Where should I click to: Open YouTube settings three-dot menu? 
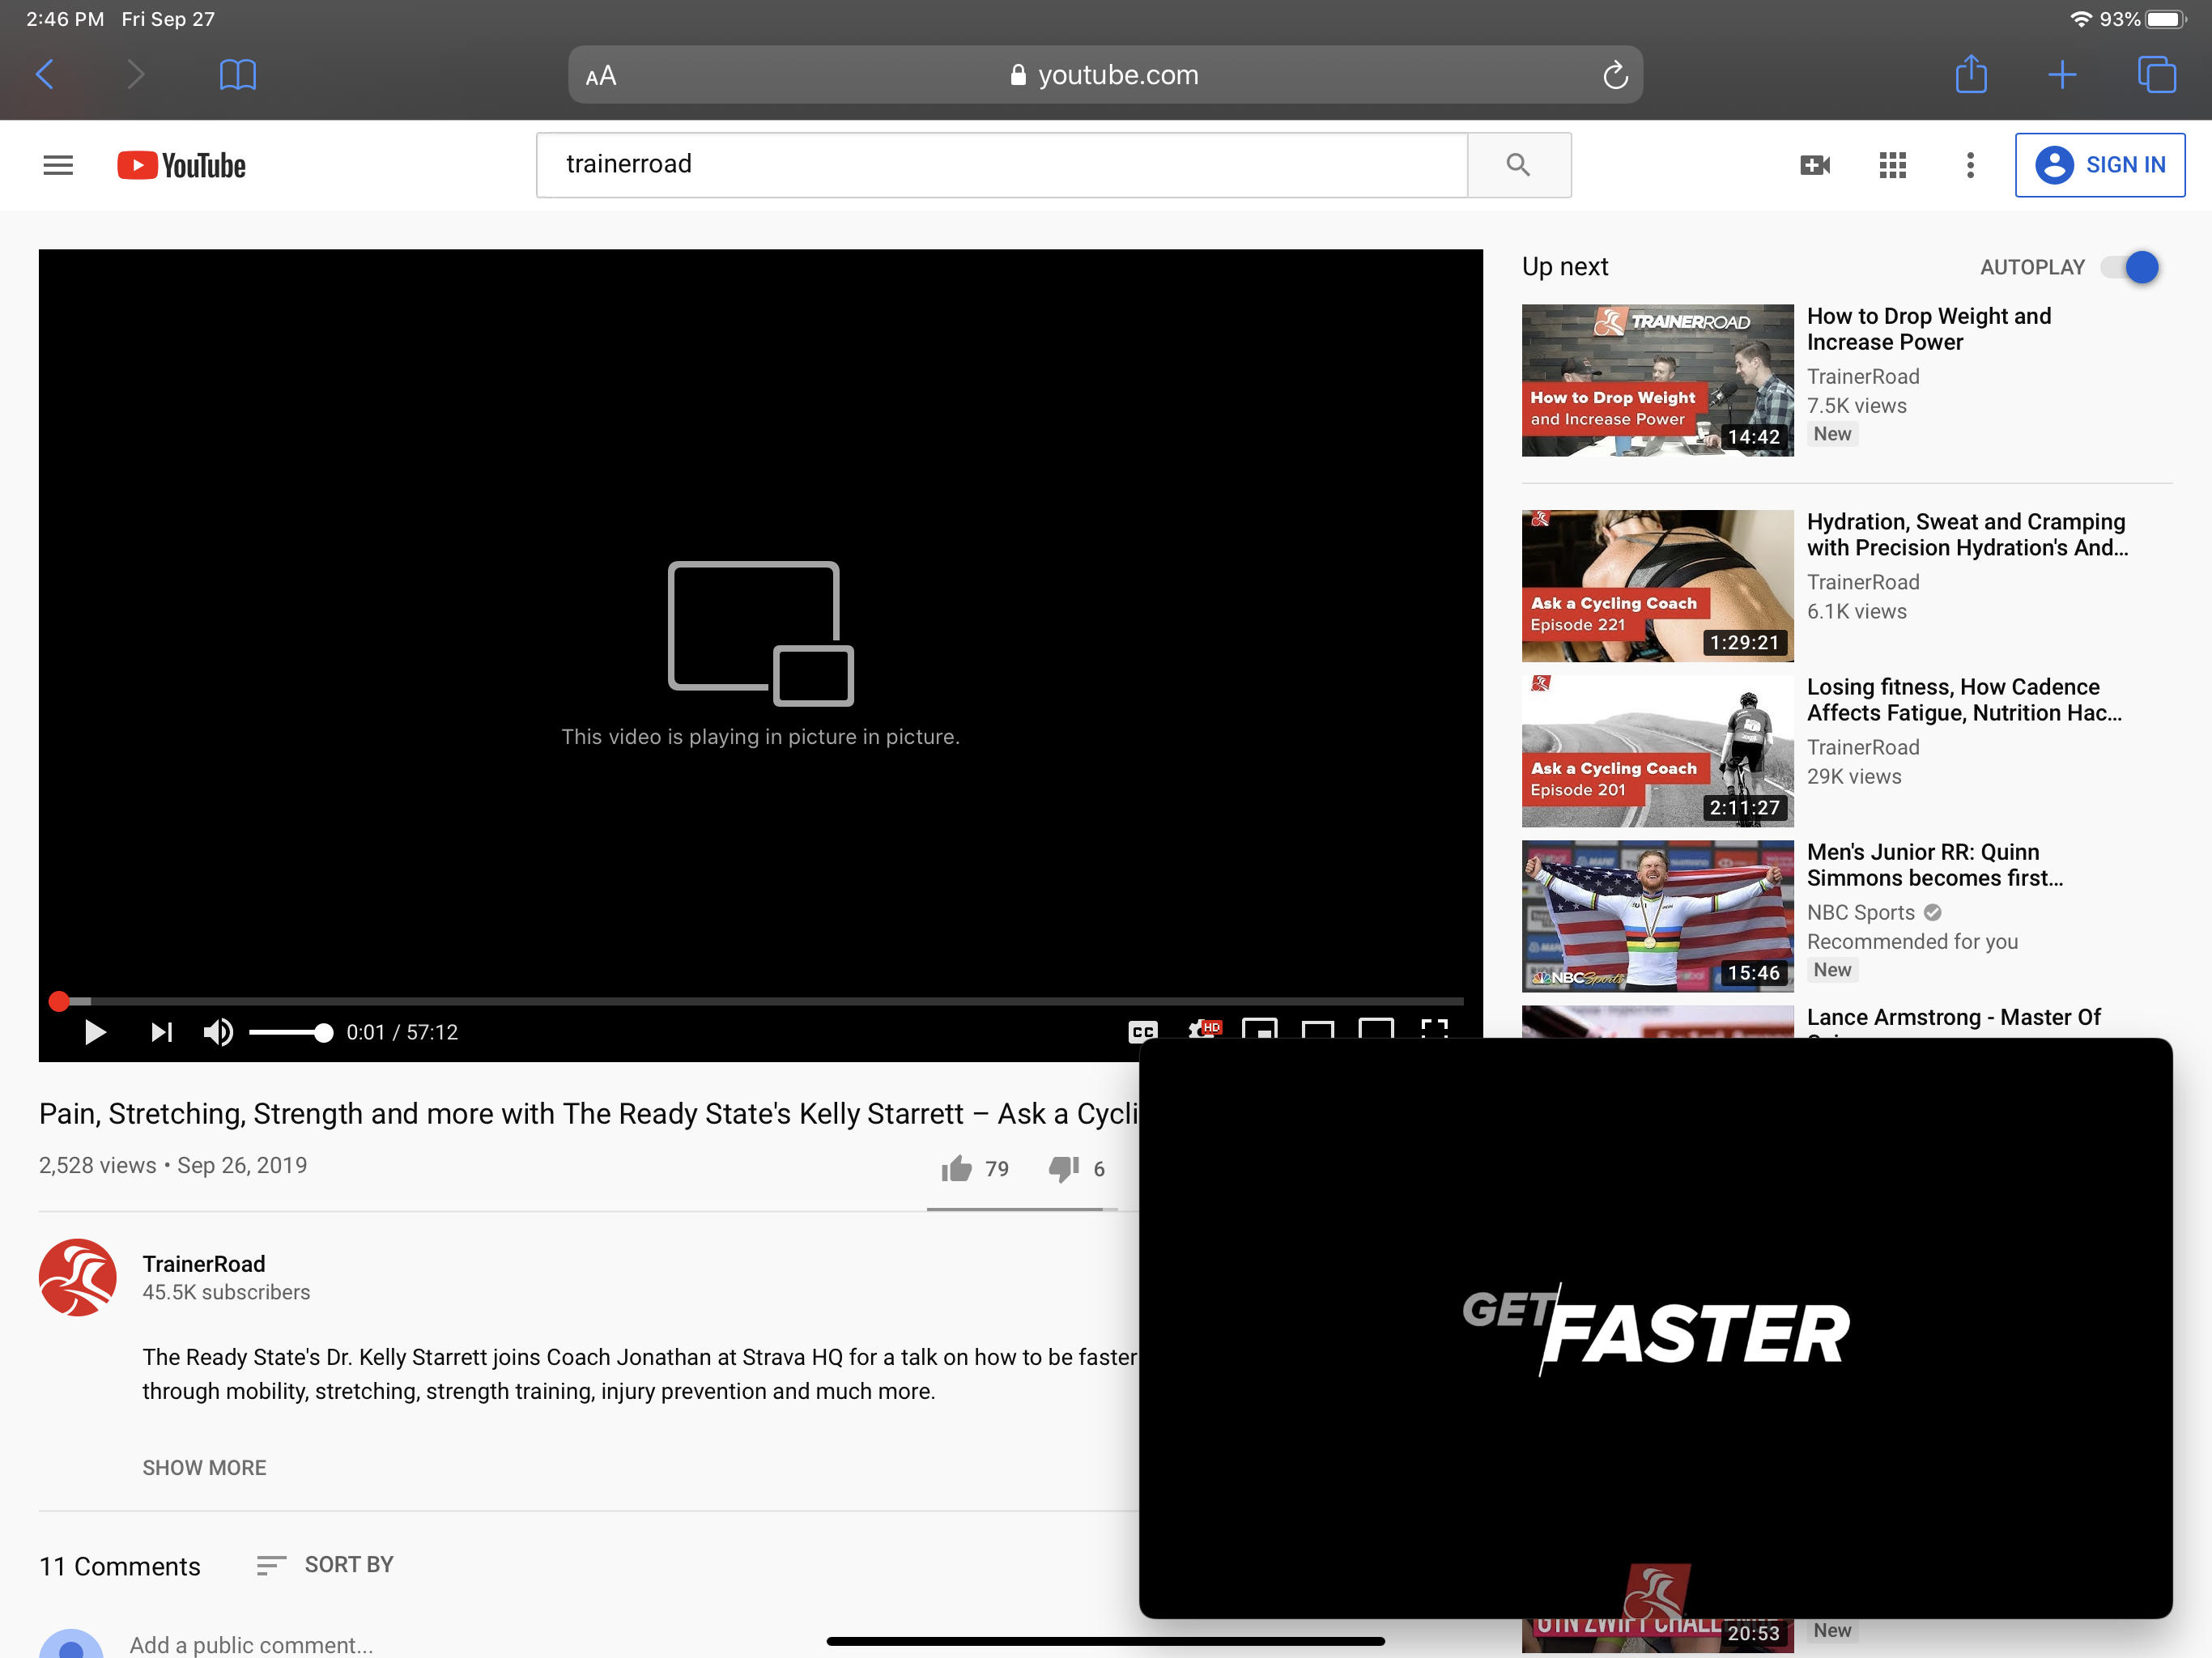point(1970,165)
